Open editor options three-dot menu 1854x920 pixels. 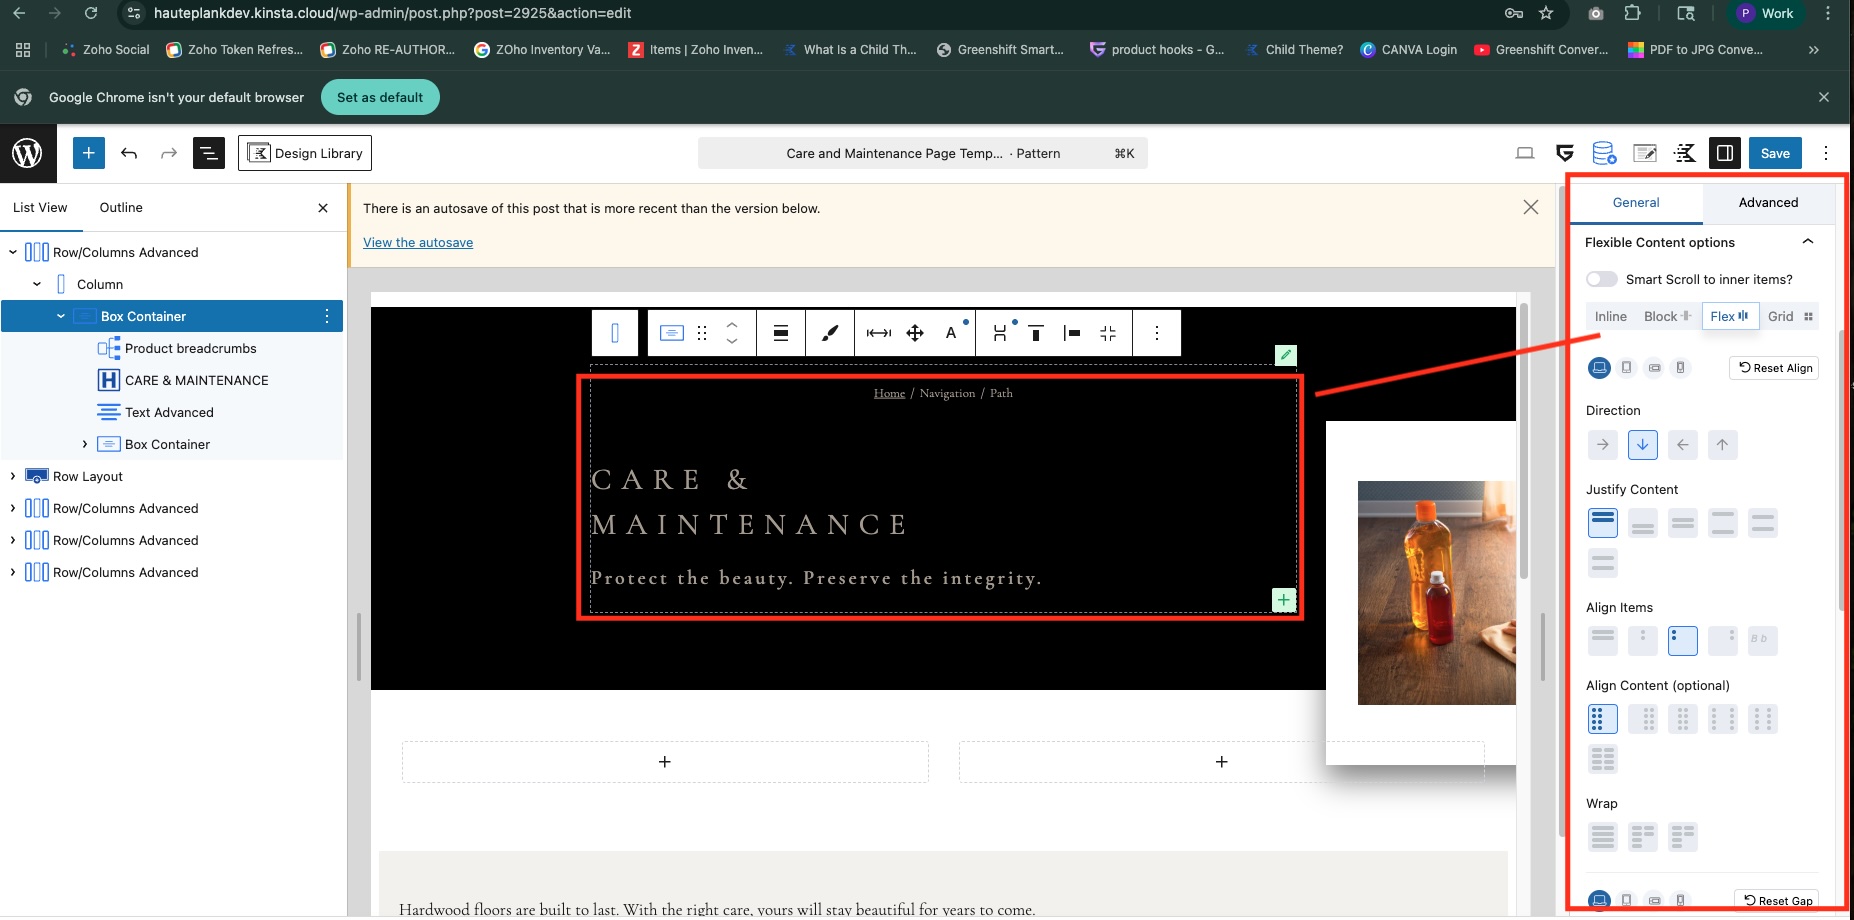pos(1826,153)
